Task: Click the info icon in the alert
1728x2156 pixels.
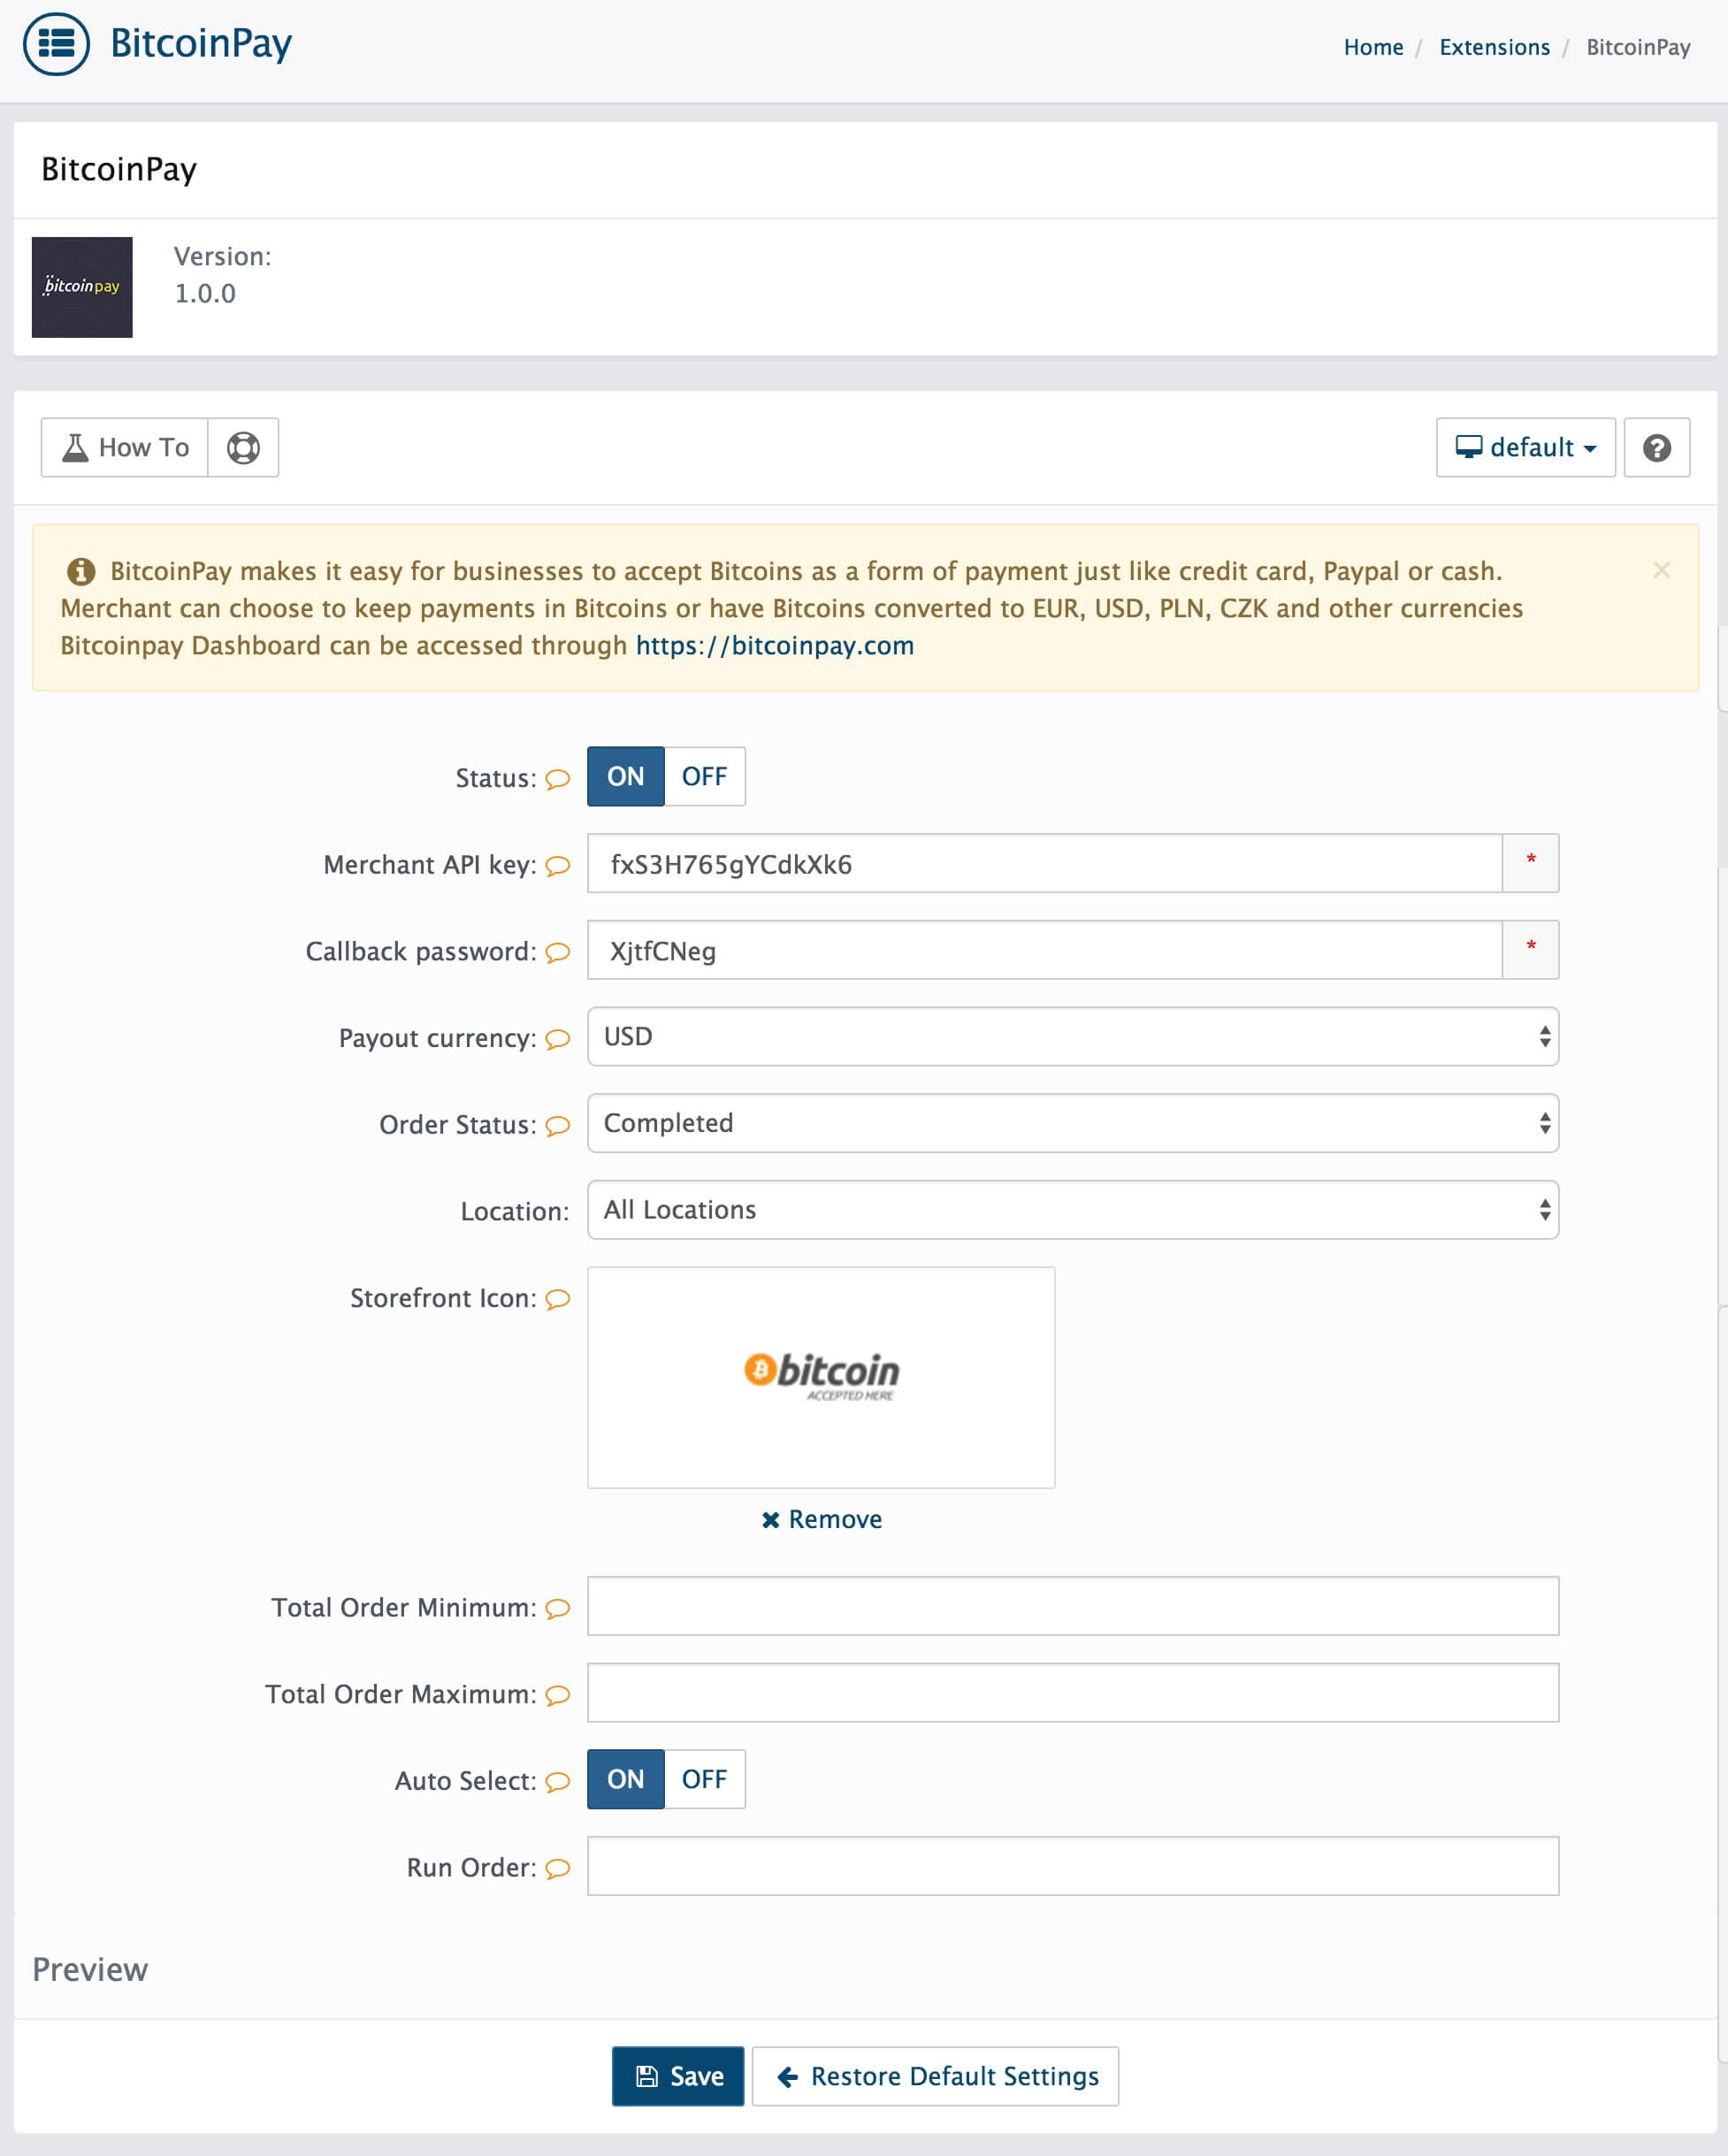Action: tap(81, 571)
